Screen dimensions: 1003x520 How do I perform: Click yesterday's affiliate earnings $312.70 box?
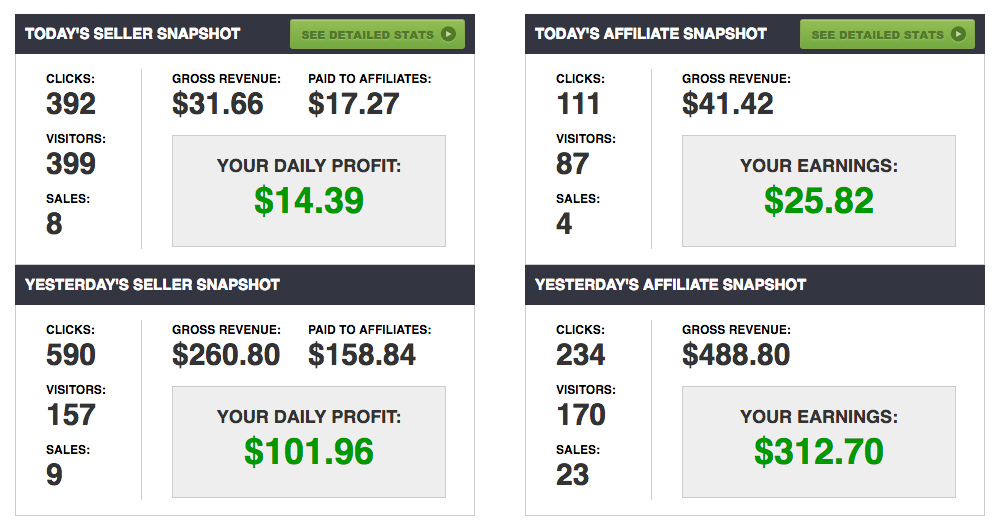819,442
